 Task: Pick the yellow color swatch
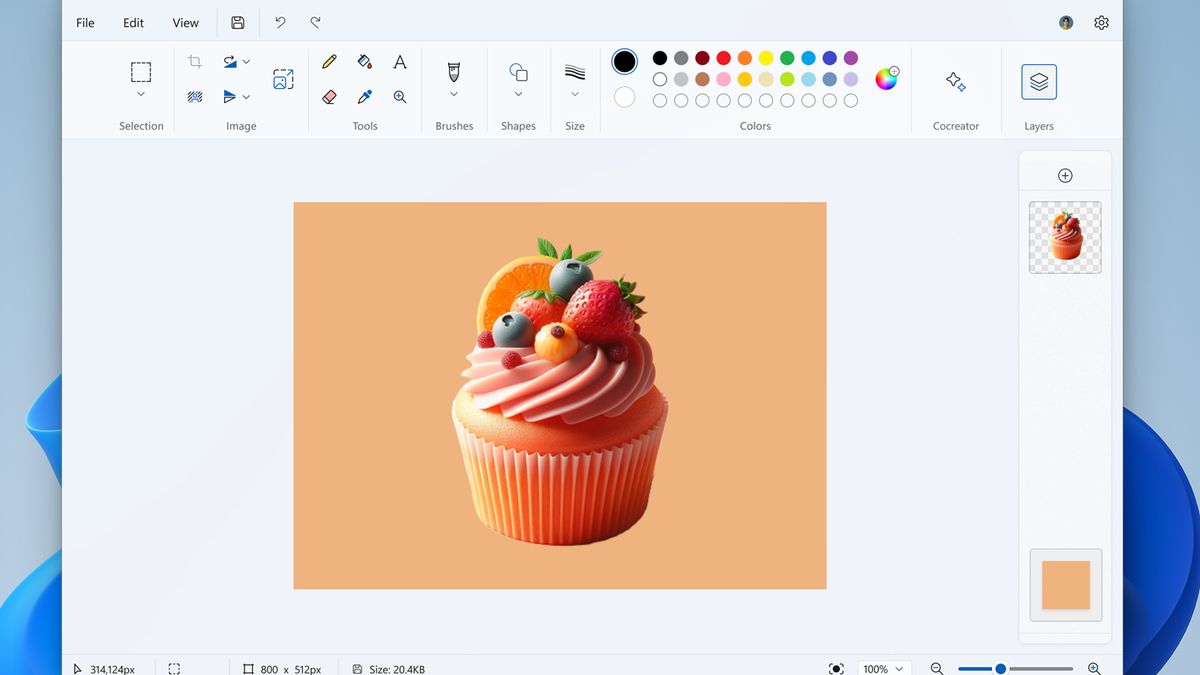[766, 58]
